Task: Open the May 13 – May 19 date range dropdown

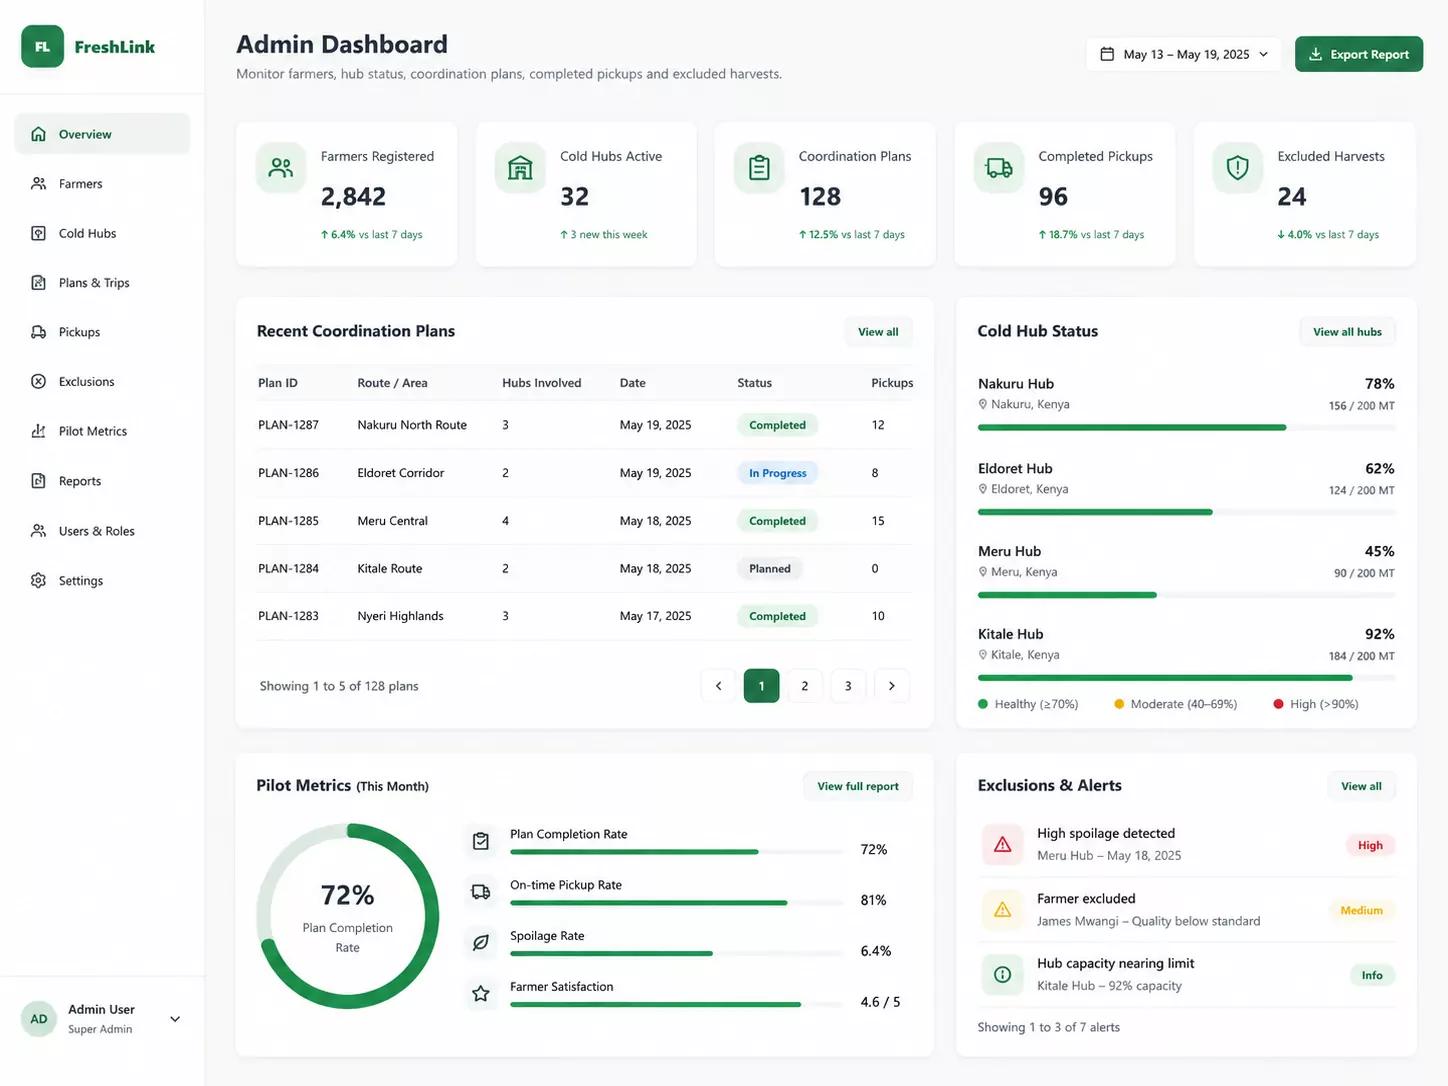Action: (x=1183, y=54)
